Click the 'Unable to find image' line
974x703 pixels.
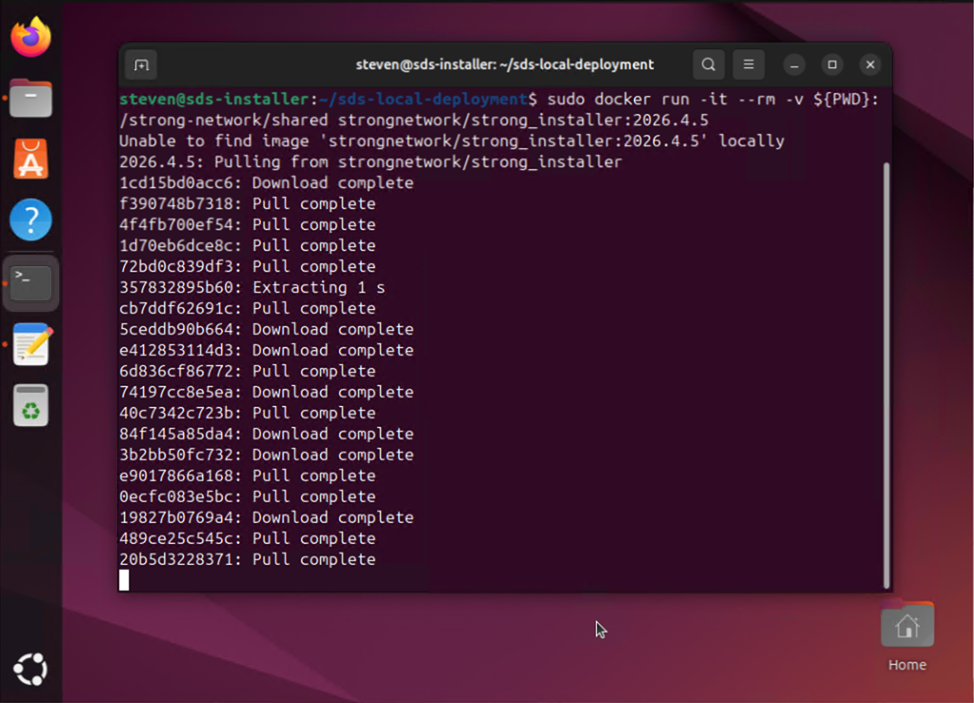(452, 141)
